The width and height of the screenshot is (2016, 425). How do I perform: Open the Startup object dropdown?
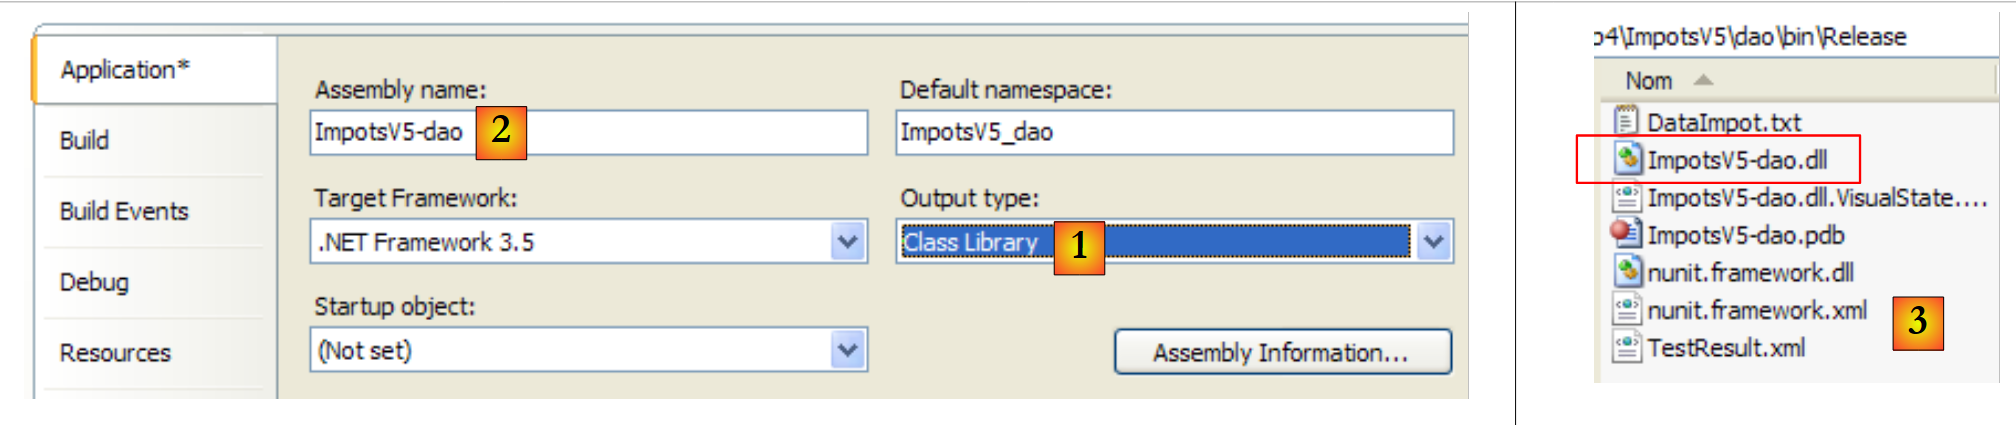847,350
